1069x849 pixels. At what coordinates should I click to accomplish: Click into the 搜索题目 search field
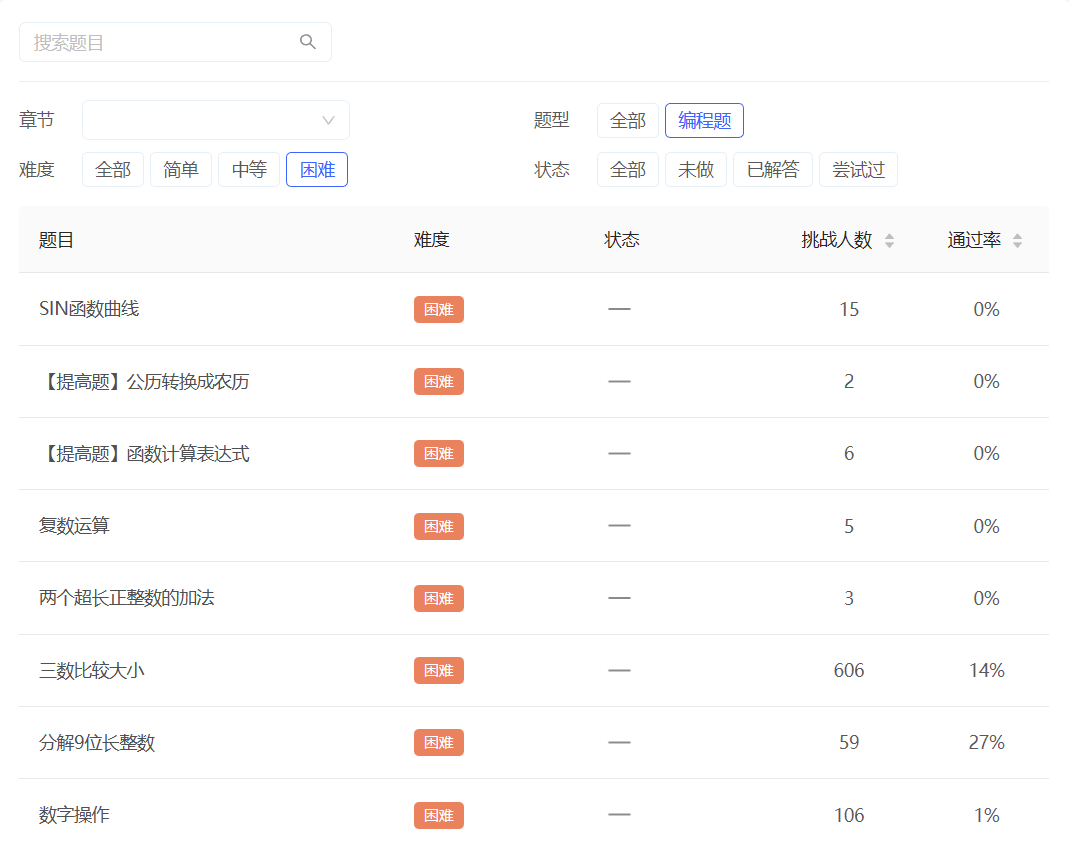160,43
